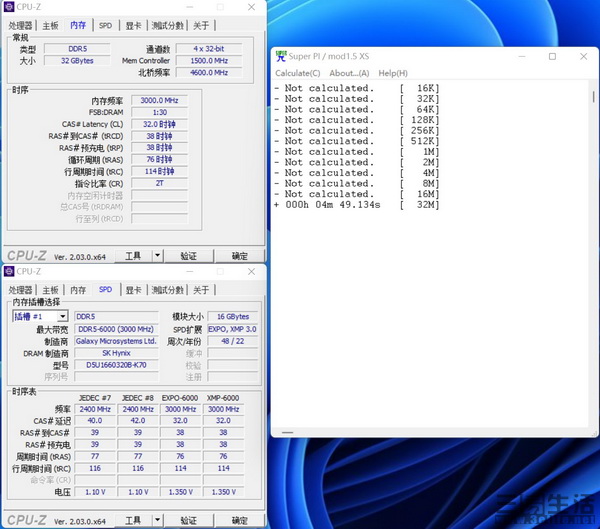This screenshot has height=529, width=600.
Task: Click the CPU-Z app icon in top window title bar
Action: 9,7
